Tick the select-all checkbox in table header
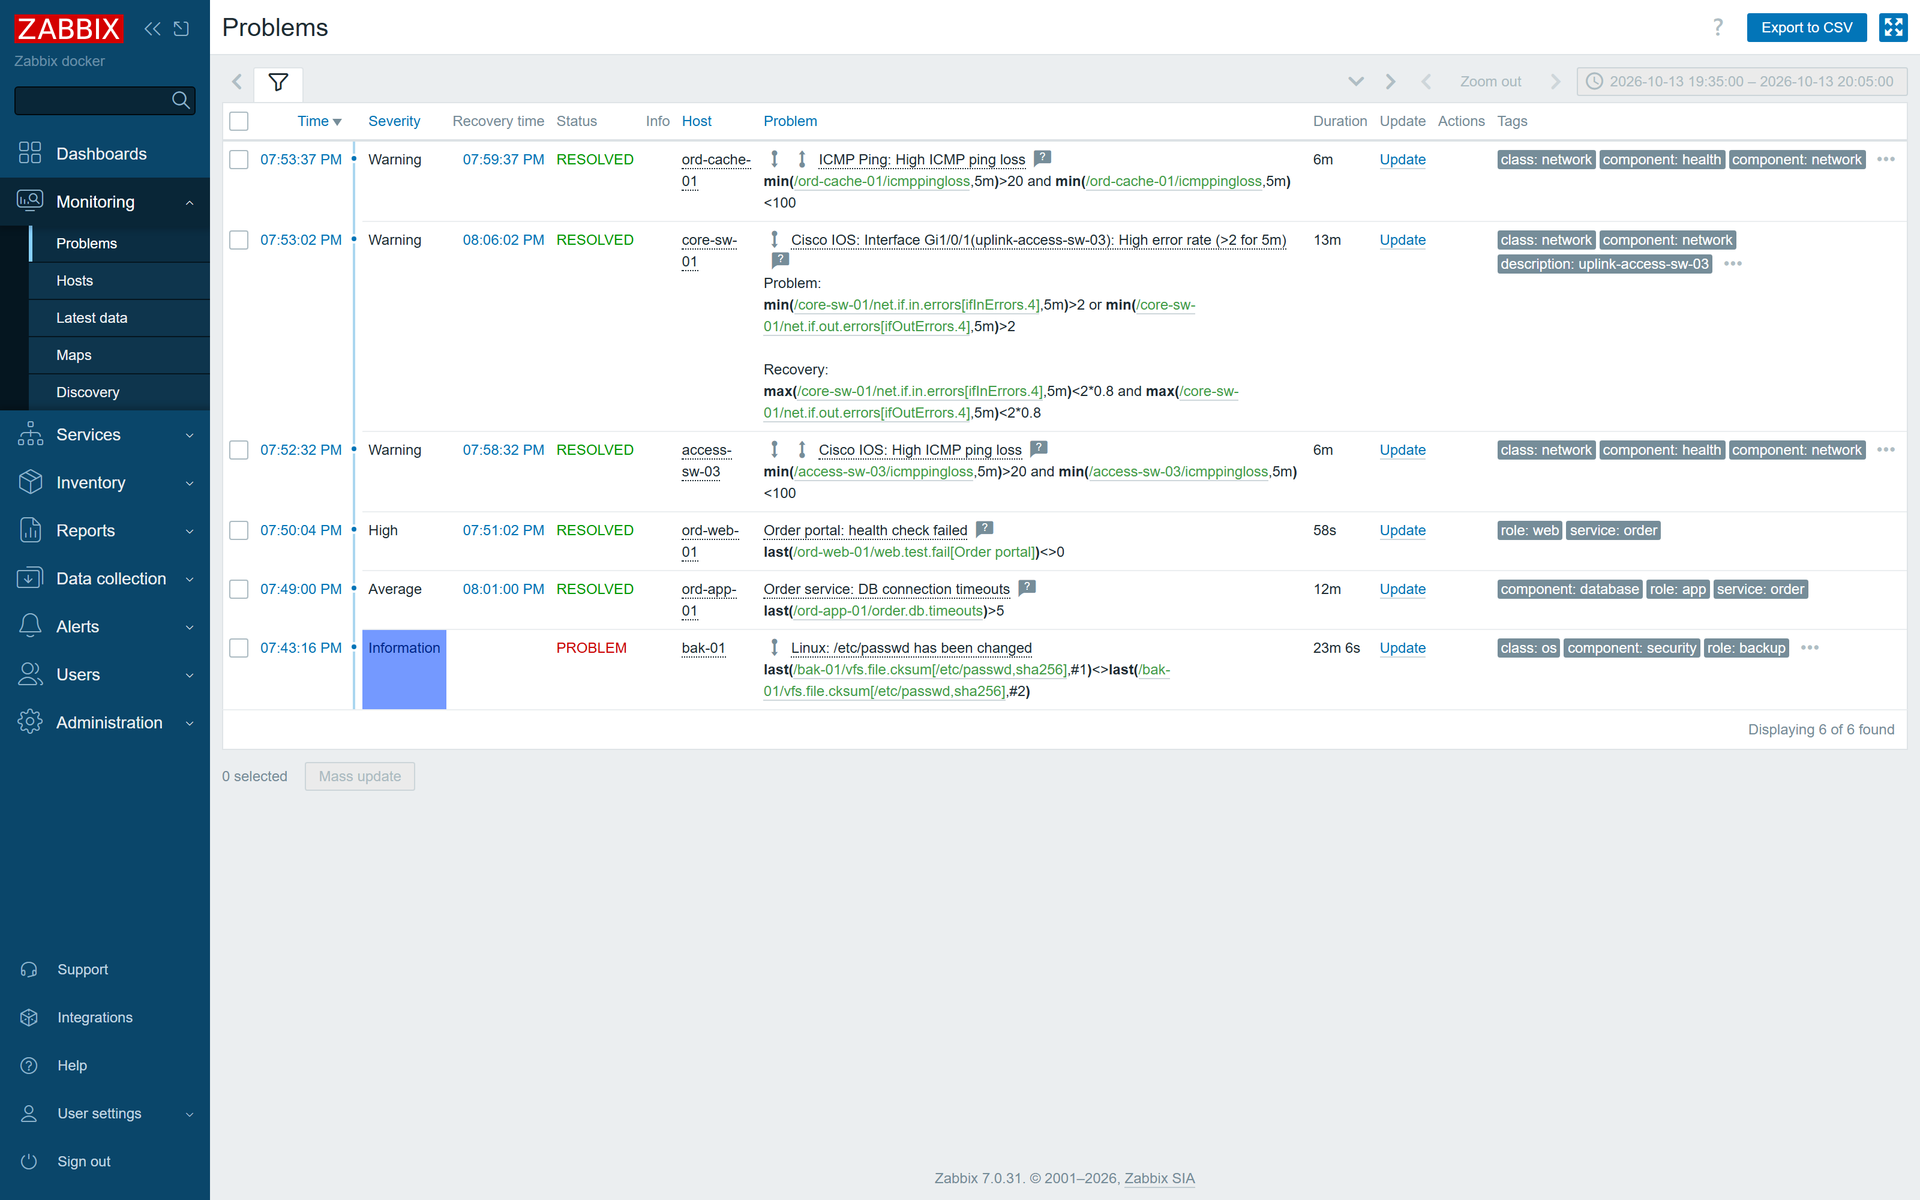 [239, 121]
